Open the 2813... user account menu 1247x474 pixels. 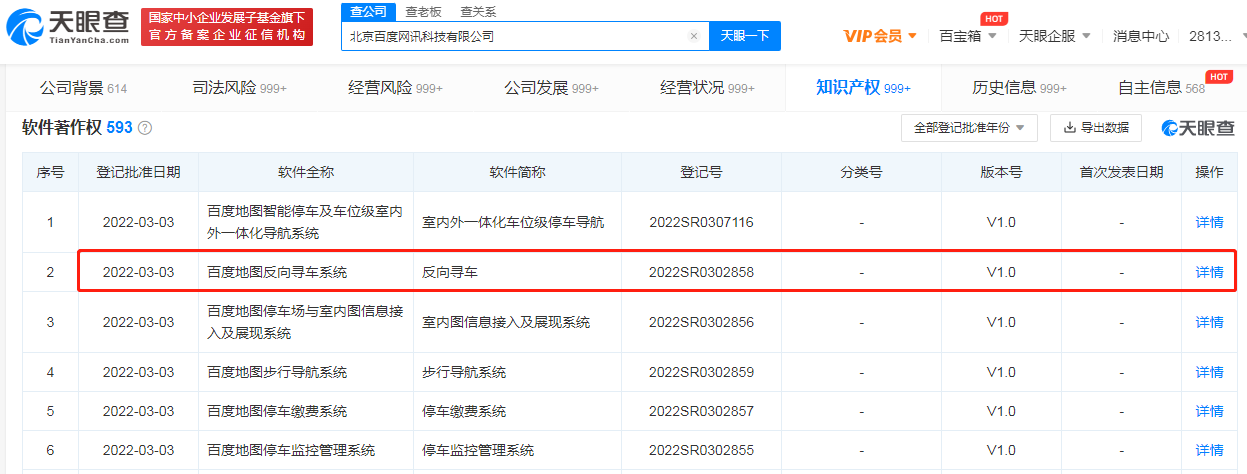pos(1212,36)
